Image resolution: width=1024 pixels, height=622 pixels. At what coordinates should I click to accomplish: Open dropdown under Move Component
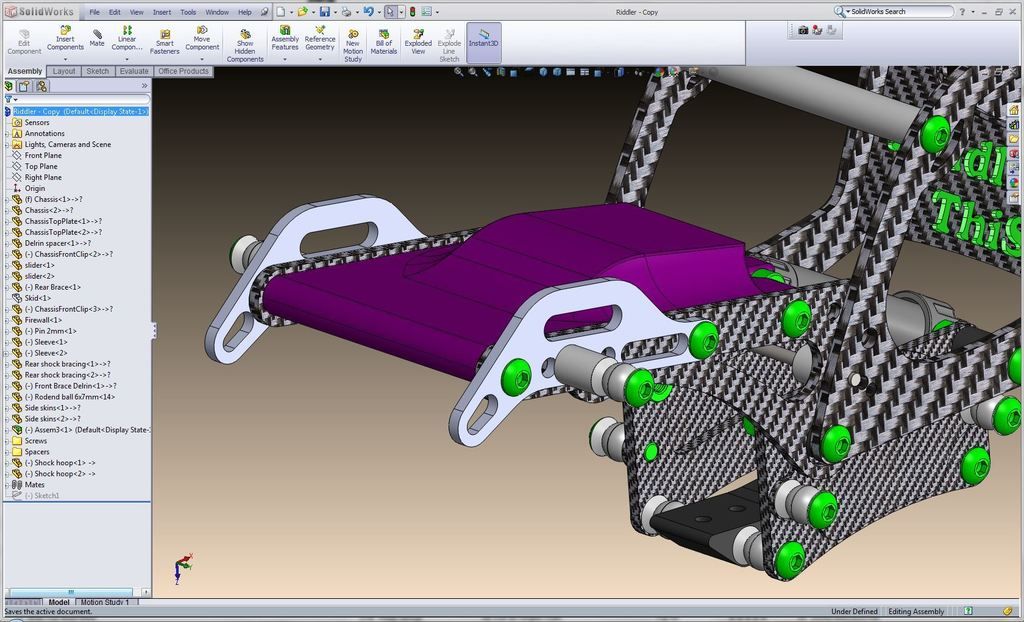[202, 59]
